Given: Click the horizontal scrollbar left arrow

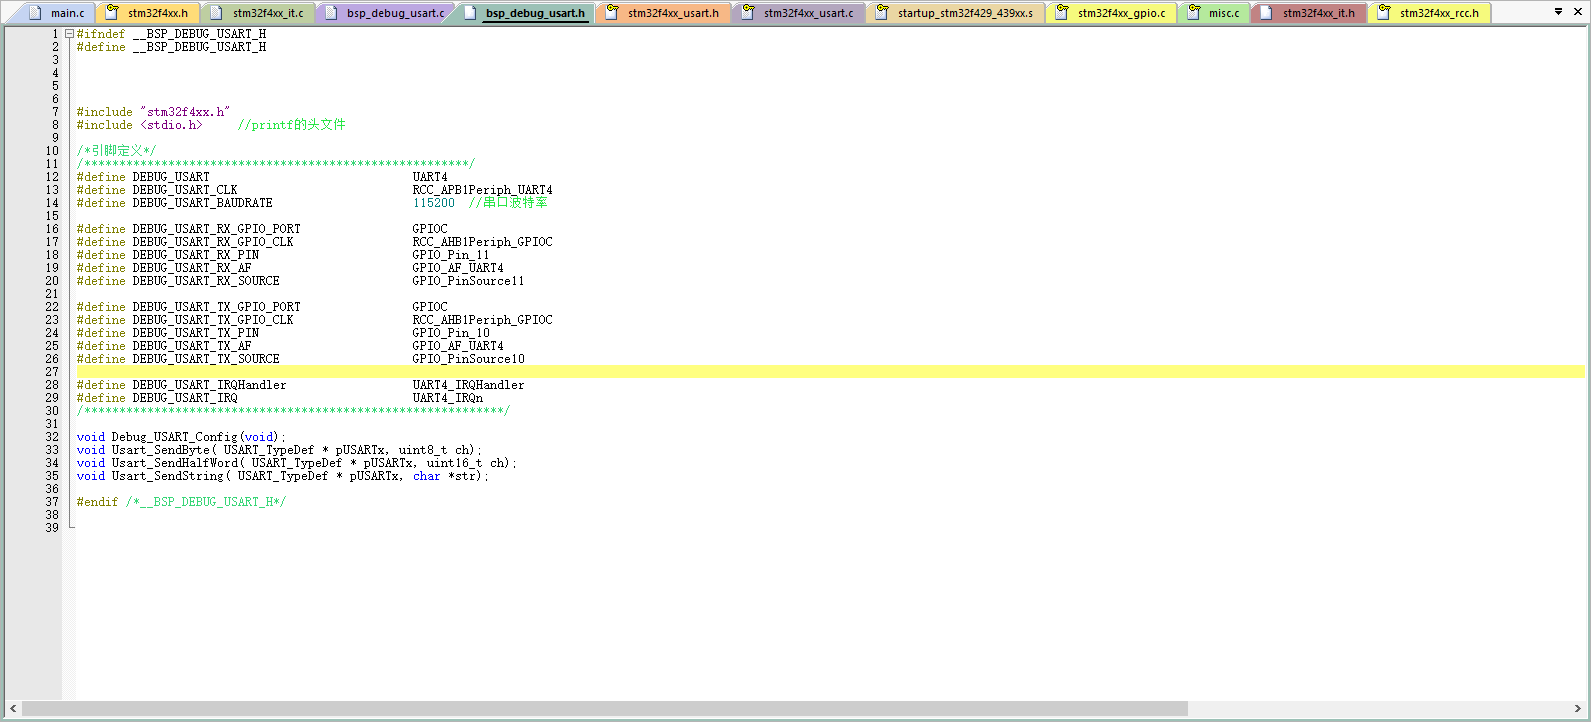Looking at the screenshot, I should pyautogui.click(x=13, y=709).
